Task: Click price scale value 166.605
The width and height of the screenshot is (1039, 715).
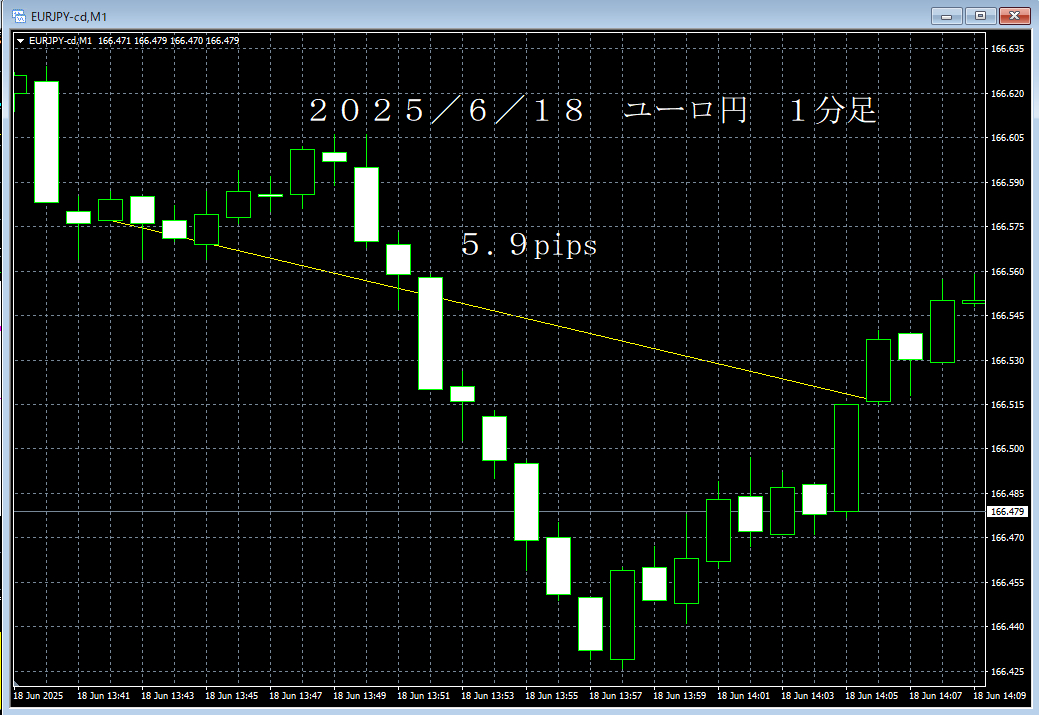Action: [x=1007, y=138]
